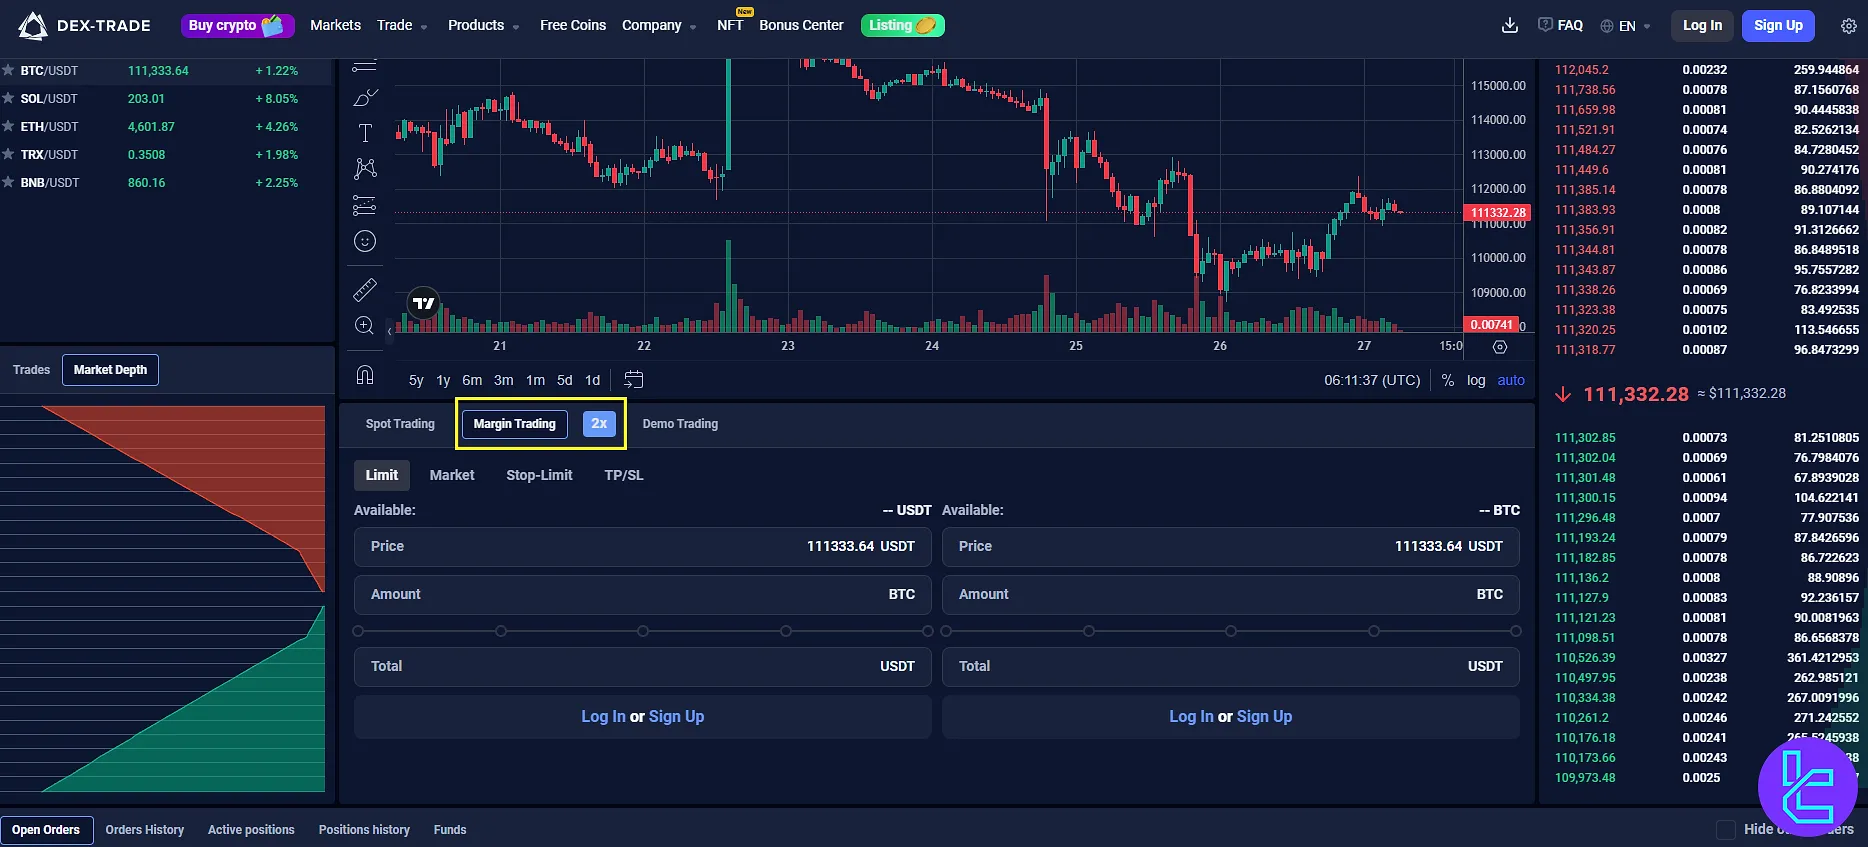
Task: Open chart axis settings gear
Action: (1500, 346)
